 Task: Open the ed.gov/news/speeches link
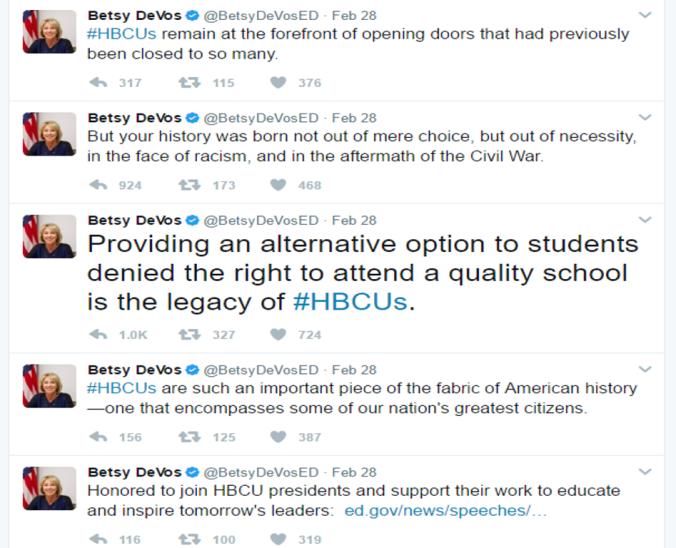(x=445, y=510)
